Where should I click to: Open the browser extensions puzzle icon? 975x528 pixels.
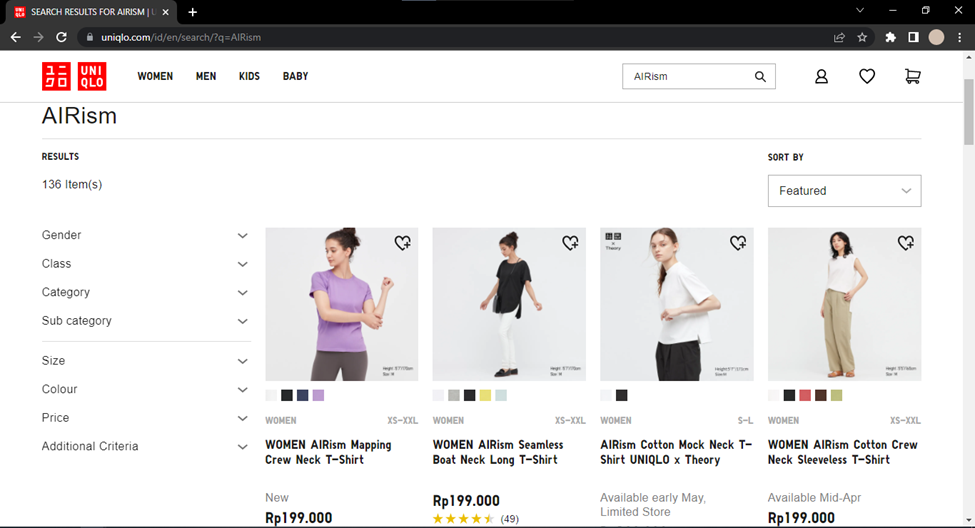(890, 37)
